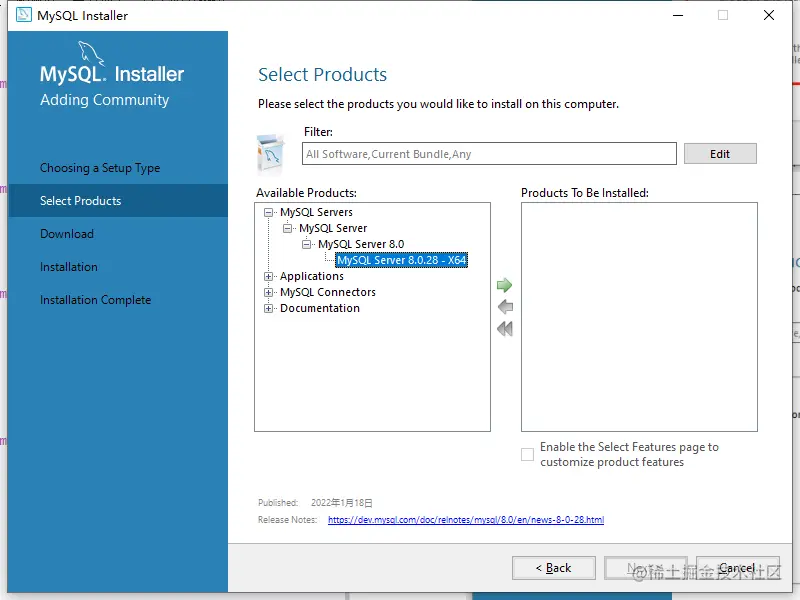
Task: Collapse the MySQL Server subnode
Action: [287, 228]
